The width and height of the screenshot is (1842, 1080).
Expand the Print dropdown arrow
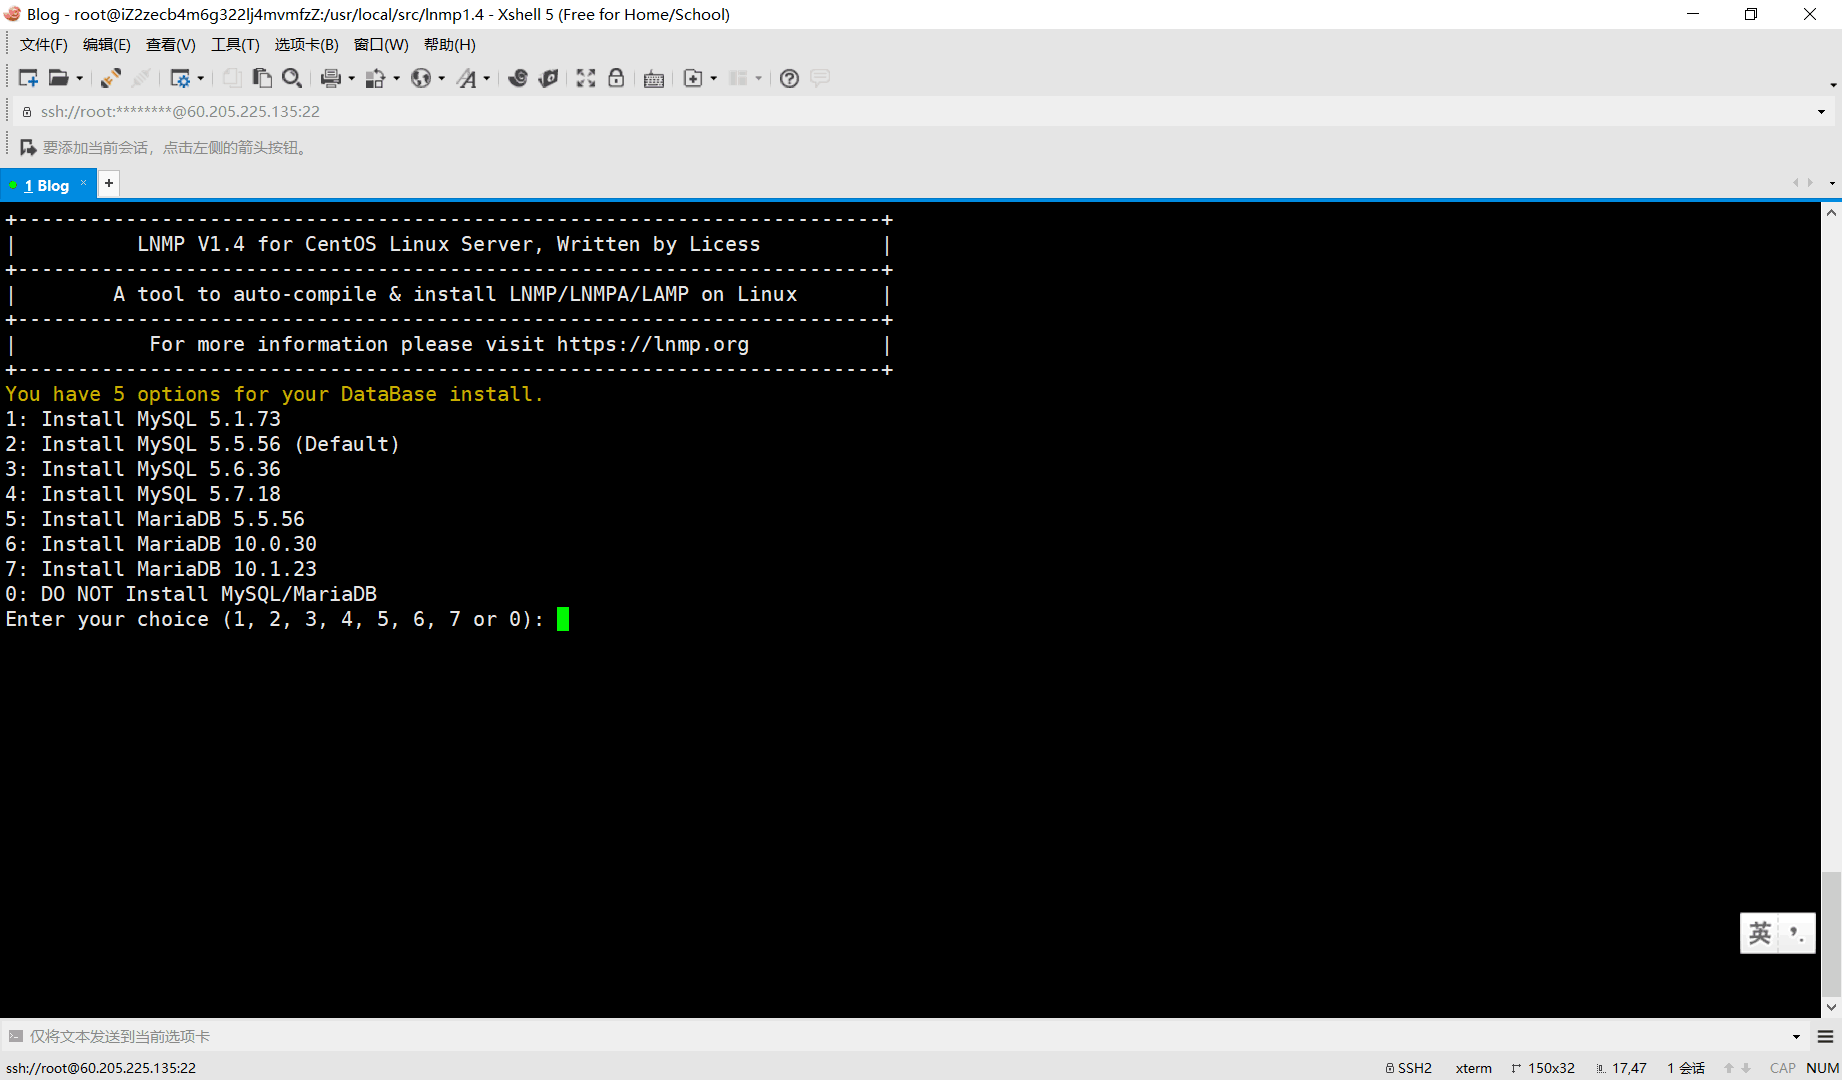(x=351, y=78)
